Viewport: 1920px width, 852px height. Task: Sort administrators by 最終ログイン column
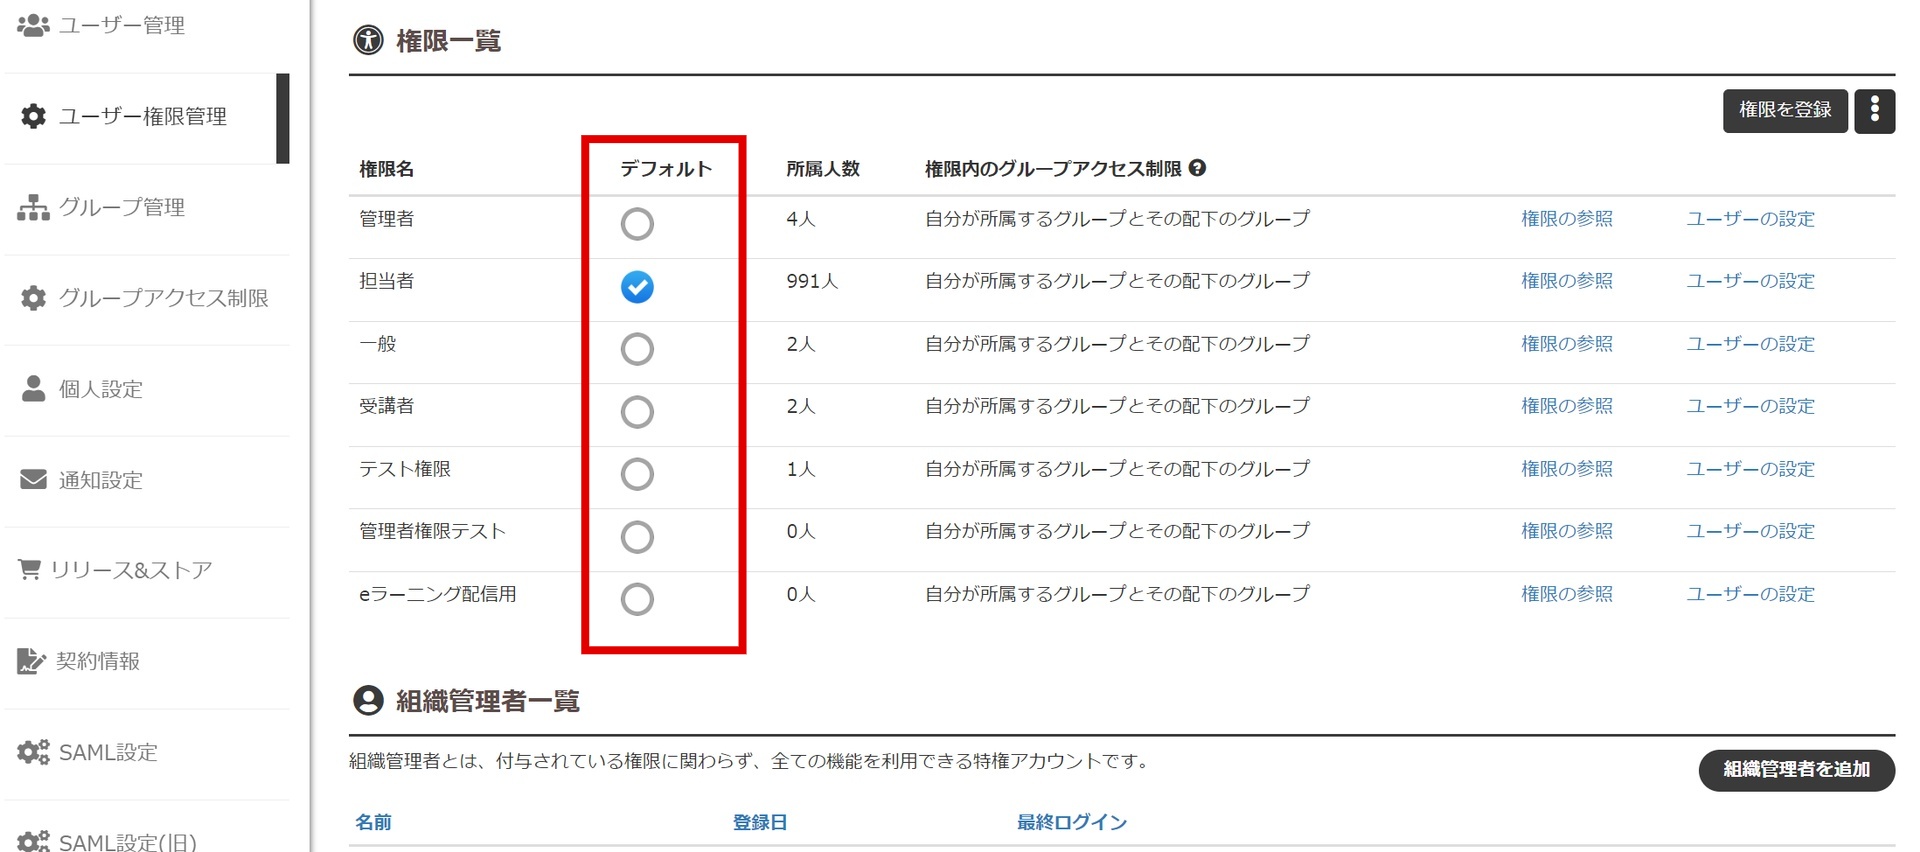click(x=1072, y=822)
